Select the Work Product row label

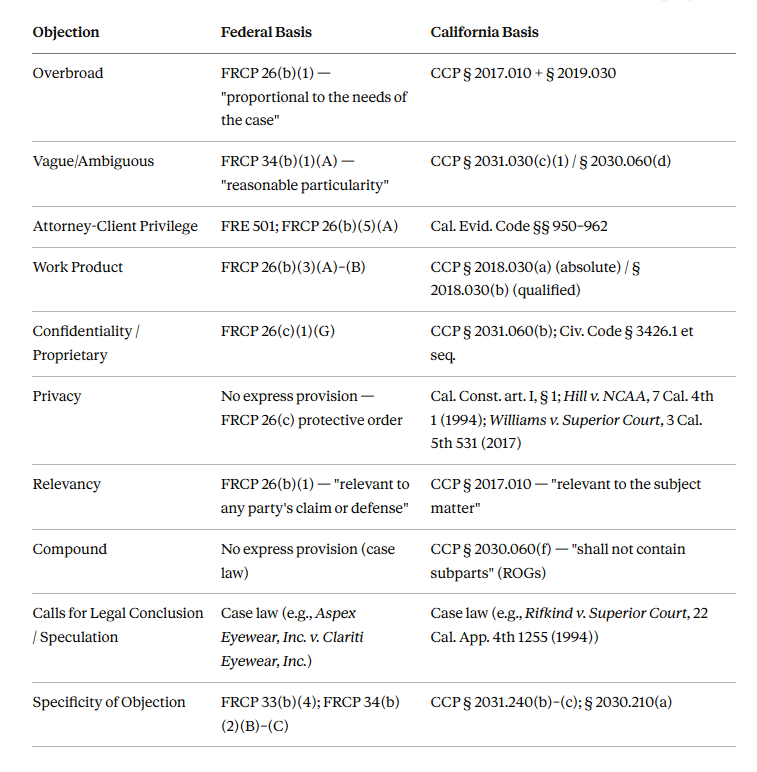click(x=78, y=267)
